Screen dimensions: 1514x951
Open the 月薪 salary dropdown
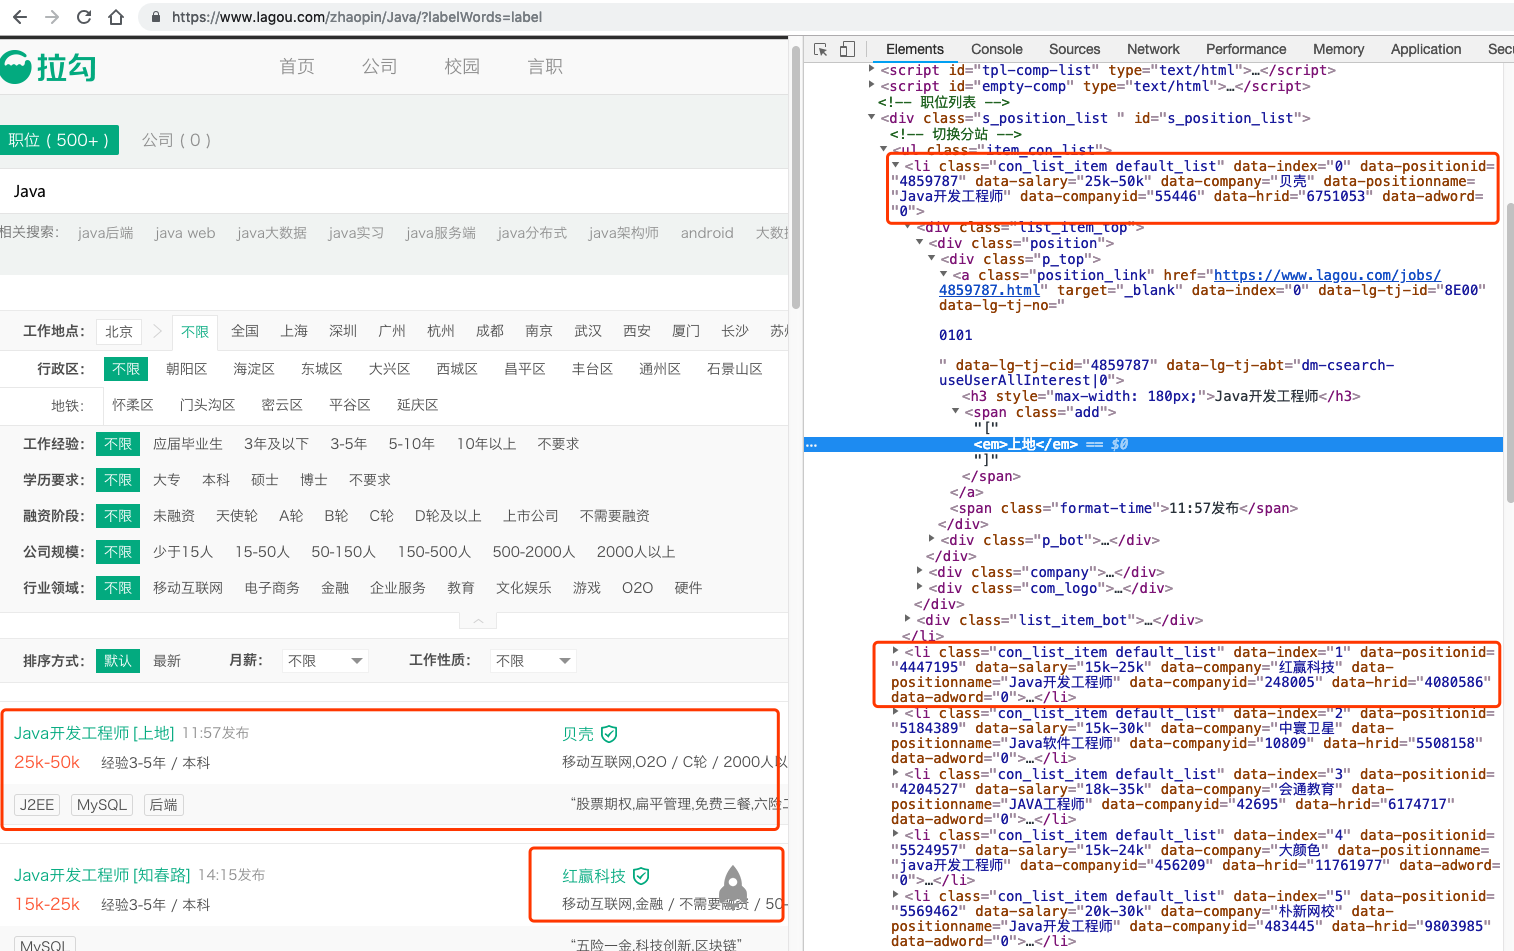(325, 661)
